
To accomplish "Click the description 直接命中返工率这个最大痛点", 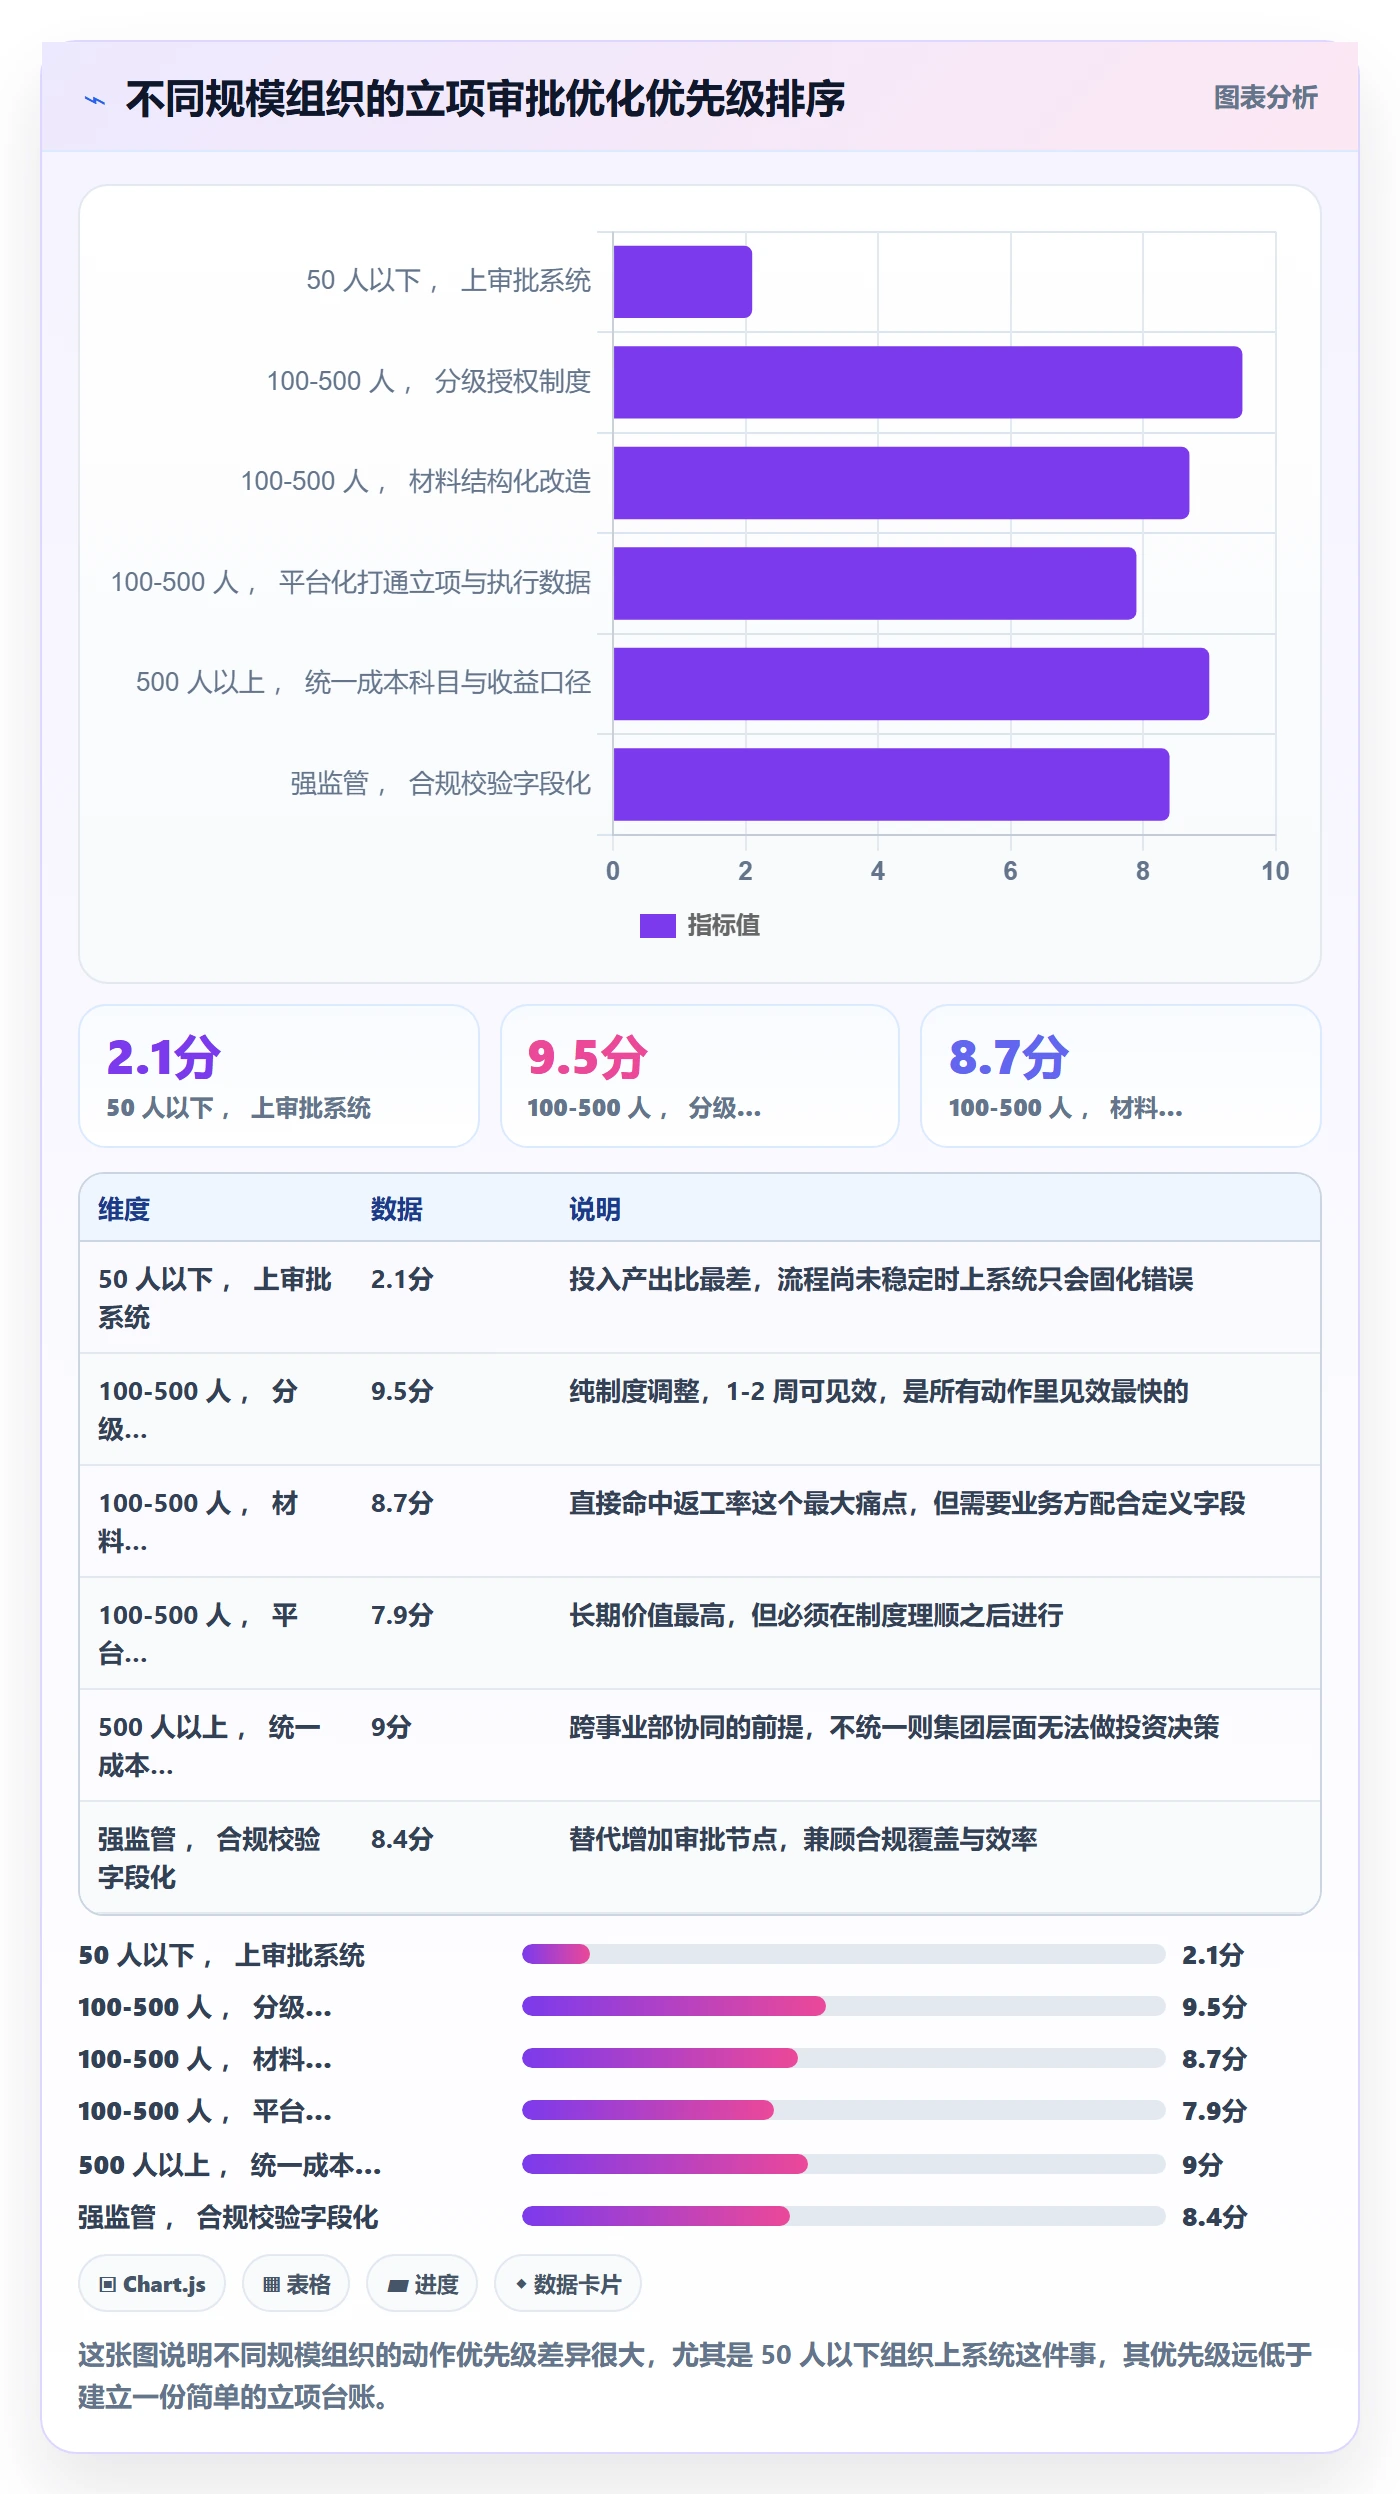I will coord(907,1503).
